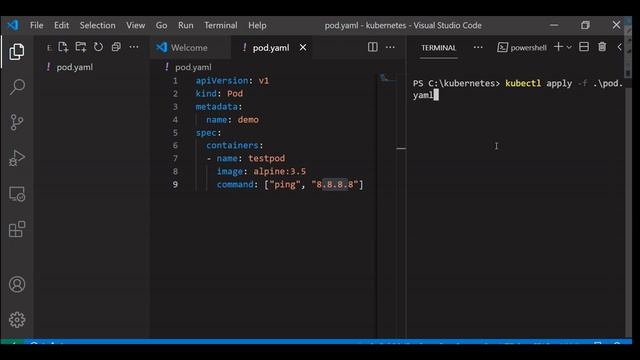Click the 'containers' key on line 6
The image size is (640, 360).
coord(232,145)
